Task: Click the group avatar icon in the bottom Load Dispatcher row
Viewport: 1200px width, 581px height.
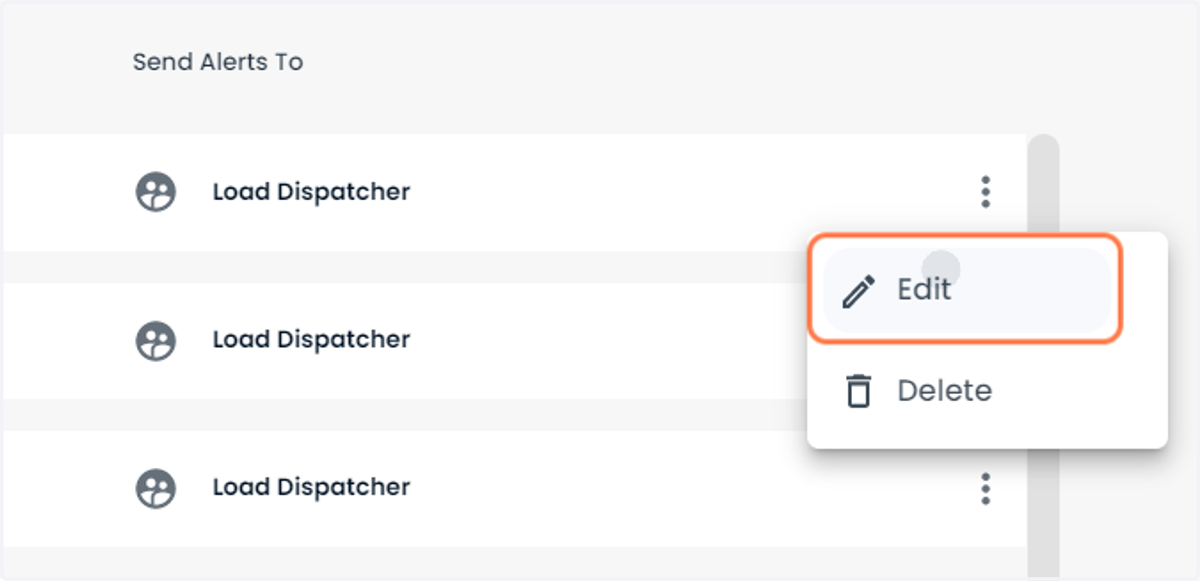Action: pyautogui.click(x=156, y=488)
